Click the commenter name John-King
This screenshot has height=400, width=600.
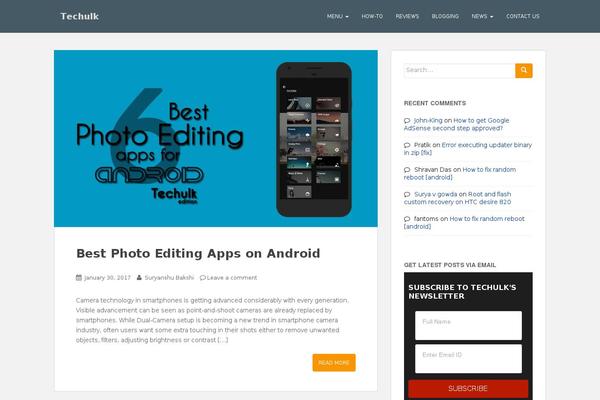428,121
